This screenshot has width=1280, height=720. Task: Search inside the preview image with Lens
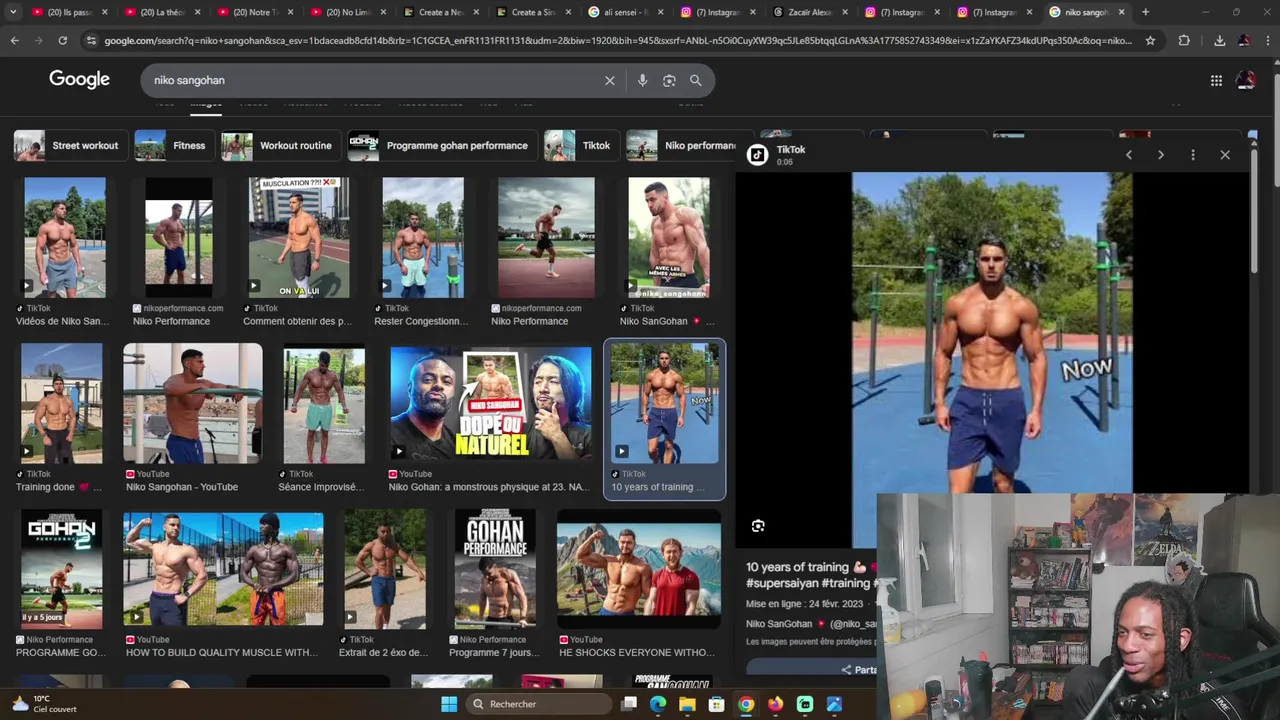pos(758,526)
